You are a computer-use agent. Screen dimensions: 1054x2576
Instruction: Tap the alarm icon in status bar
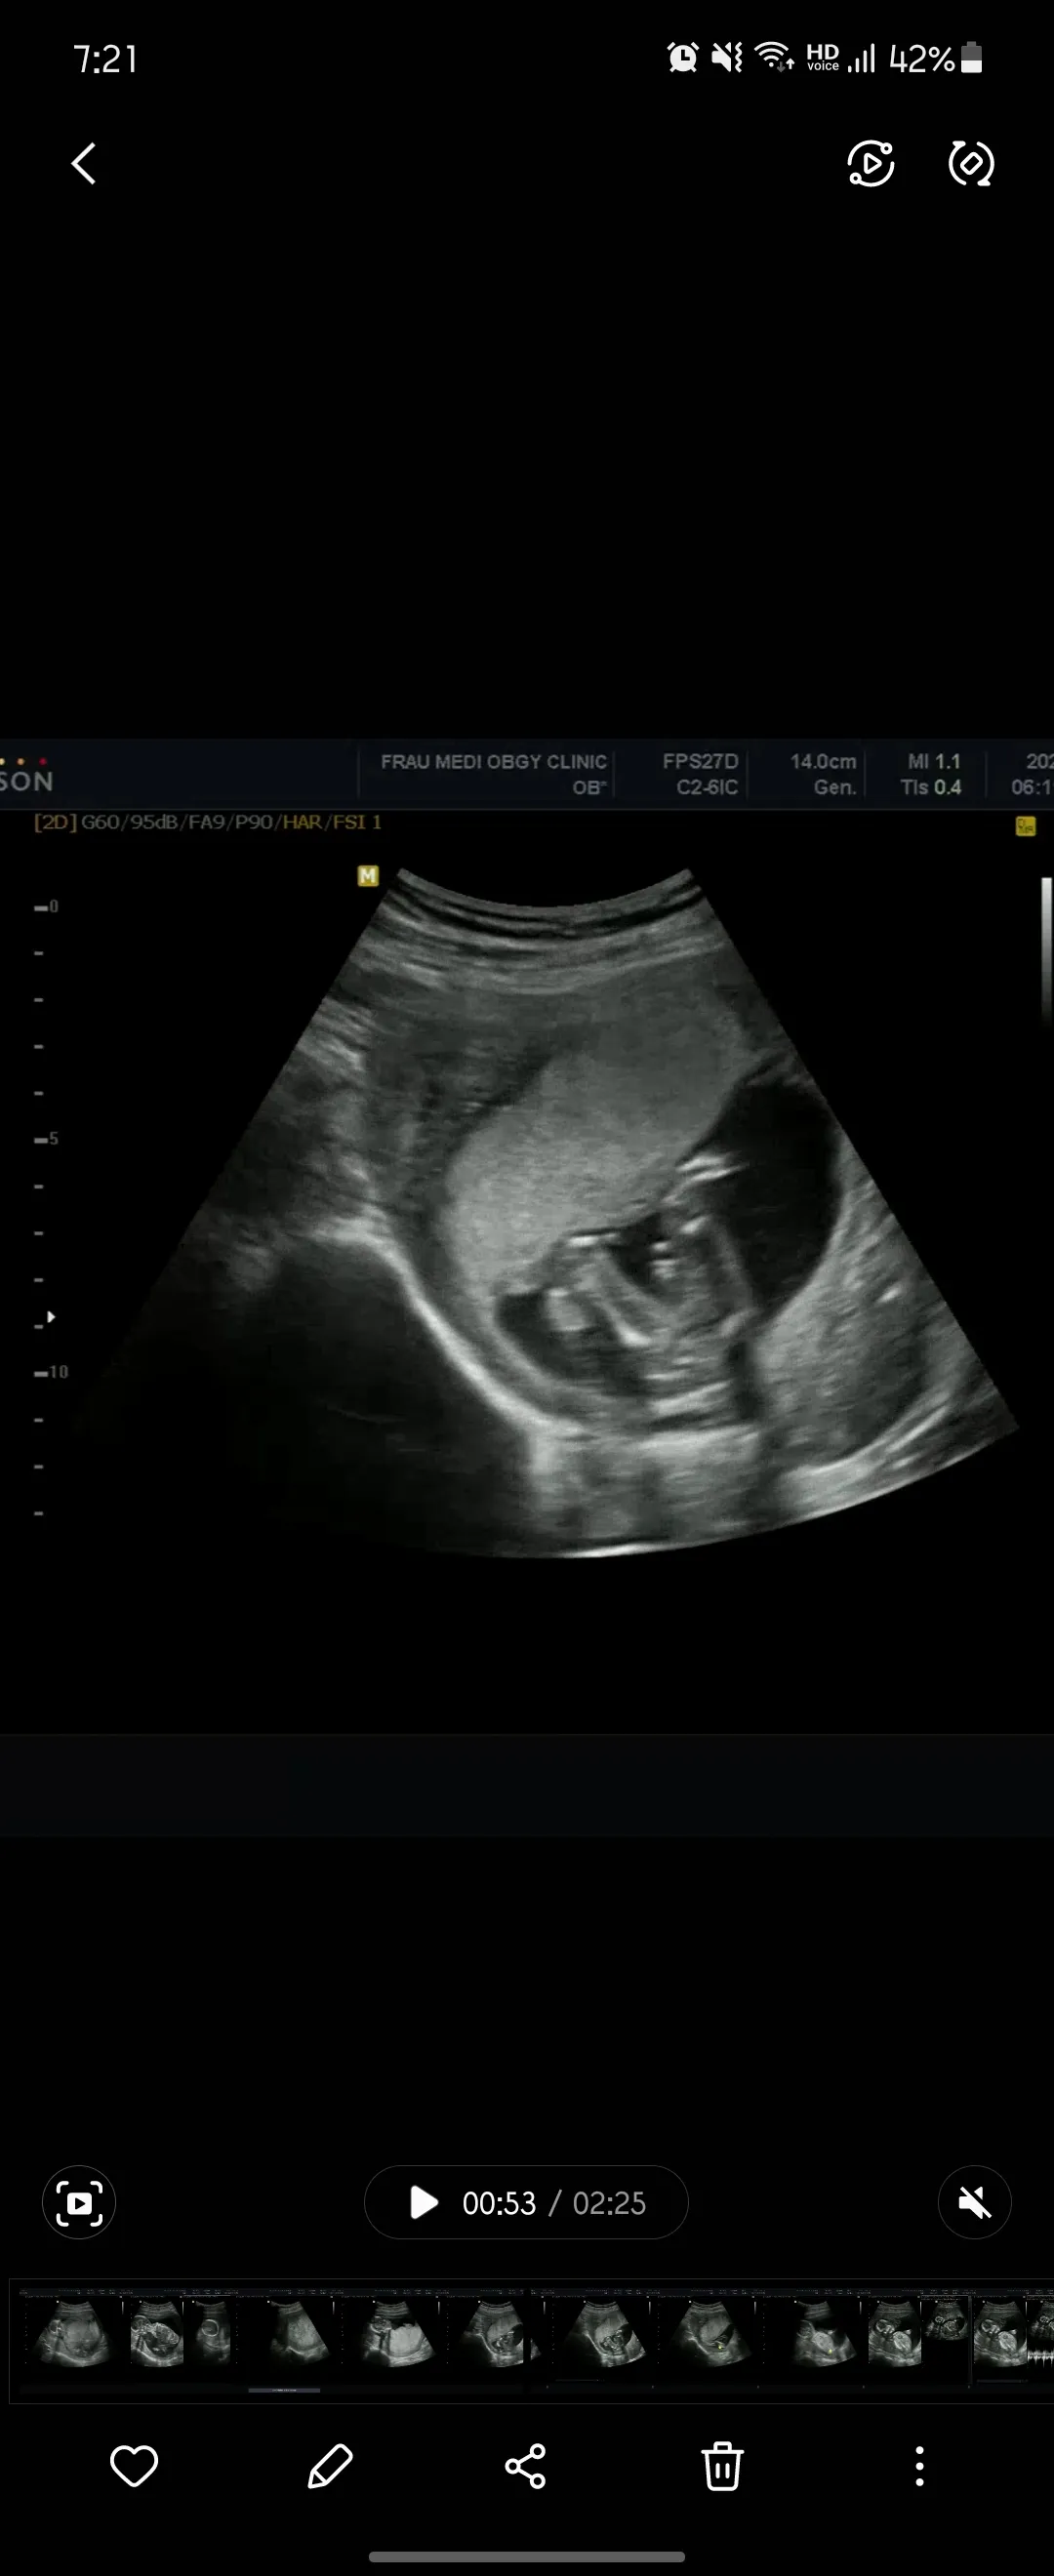pos(683,58)
